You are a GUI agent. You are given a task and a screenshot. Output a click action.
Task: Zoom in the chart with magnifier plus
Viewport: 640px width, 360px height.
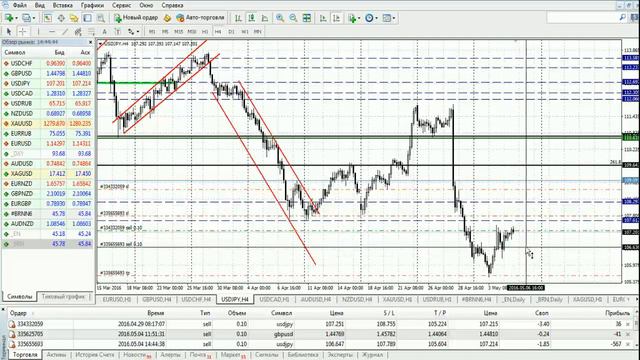tap(280, 18)
